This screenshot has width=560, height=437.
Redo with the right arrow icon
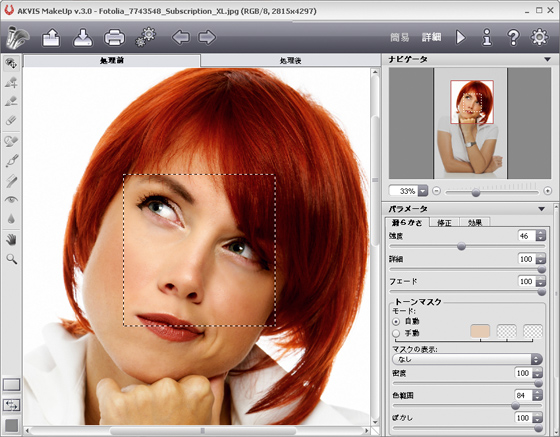pos(207,37)
